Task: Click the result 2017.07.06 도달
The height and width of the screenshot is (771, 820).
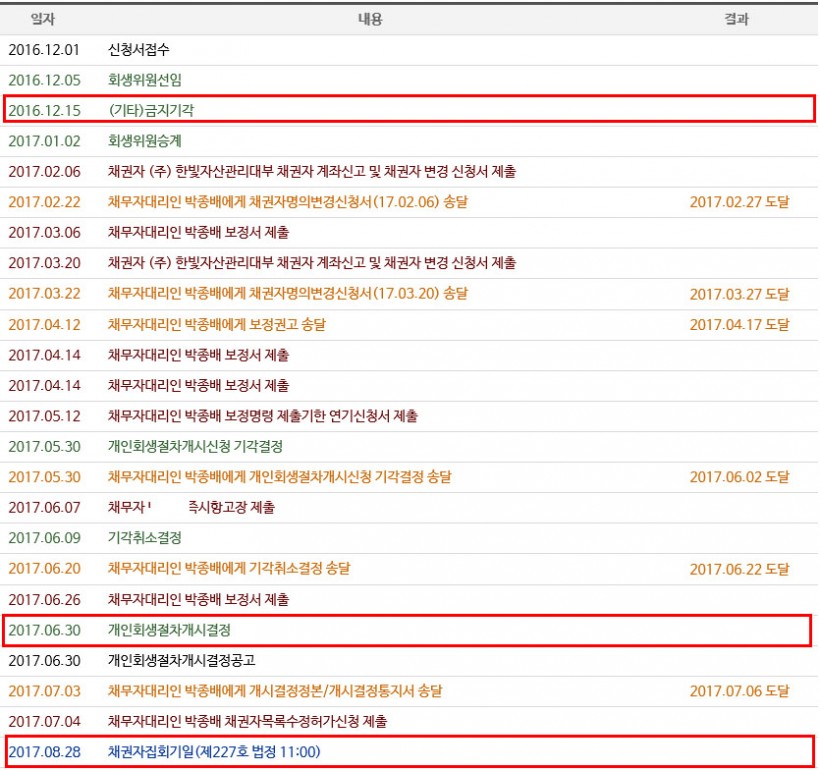Action: [x=739, y=691]
